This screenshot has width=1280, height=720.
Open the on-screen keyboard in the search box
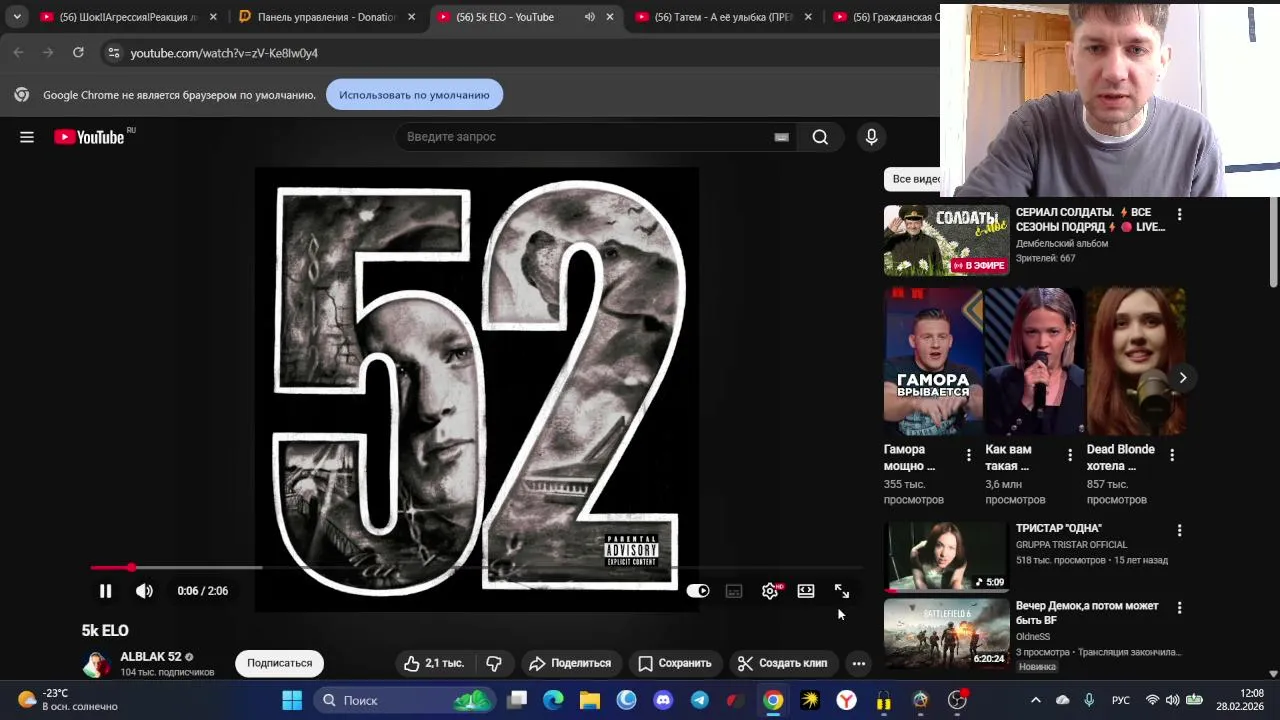pyautogui.click(x=781, y=137)
